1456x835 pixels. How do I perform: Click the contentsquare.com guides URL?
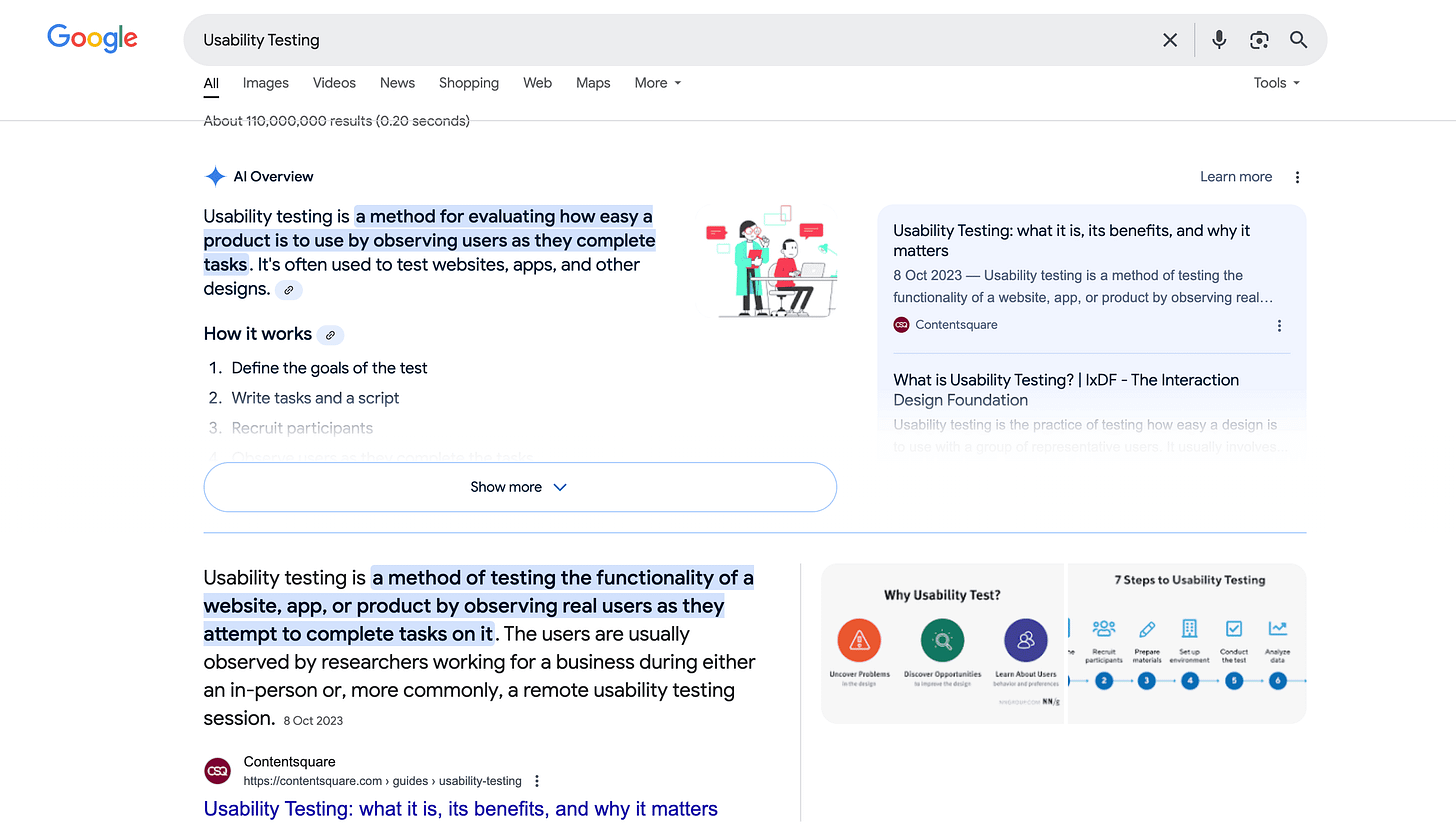point(383,781)
